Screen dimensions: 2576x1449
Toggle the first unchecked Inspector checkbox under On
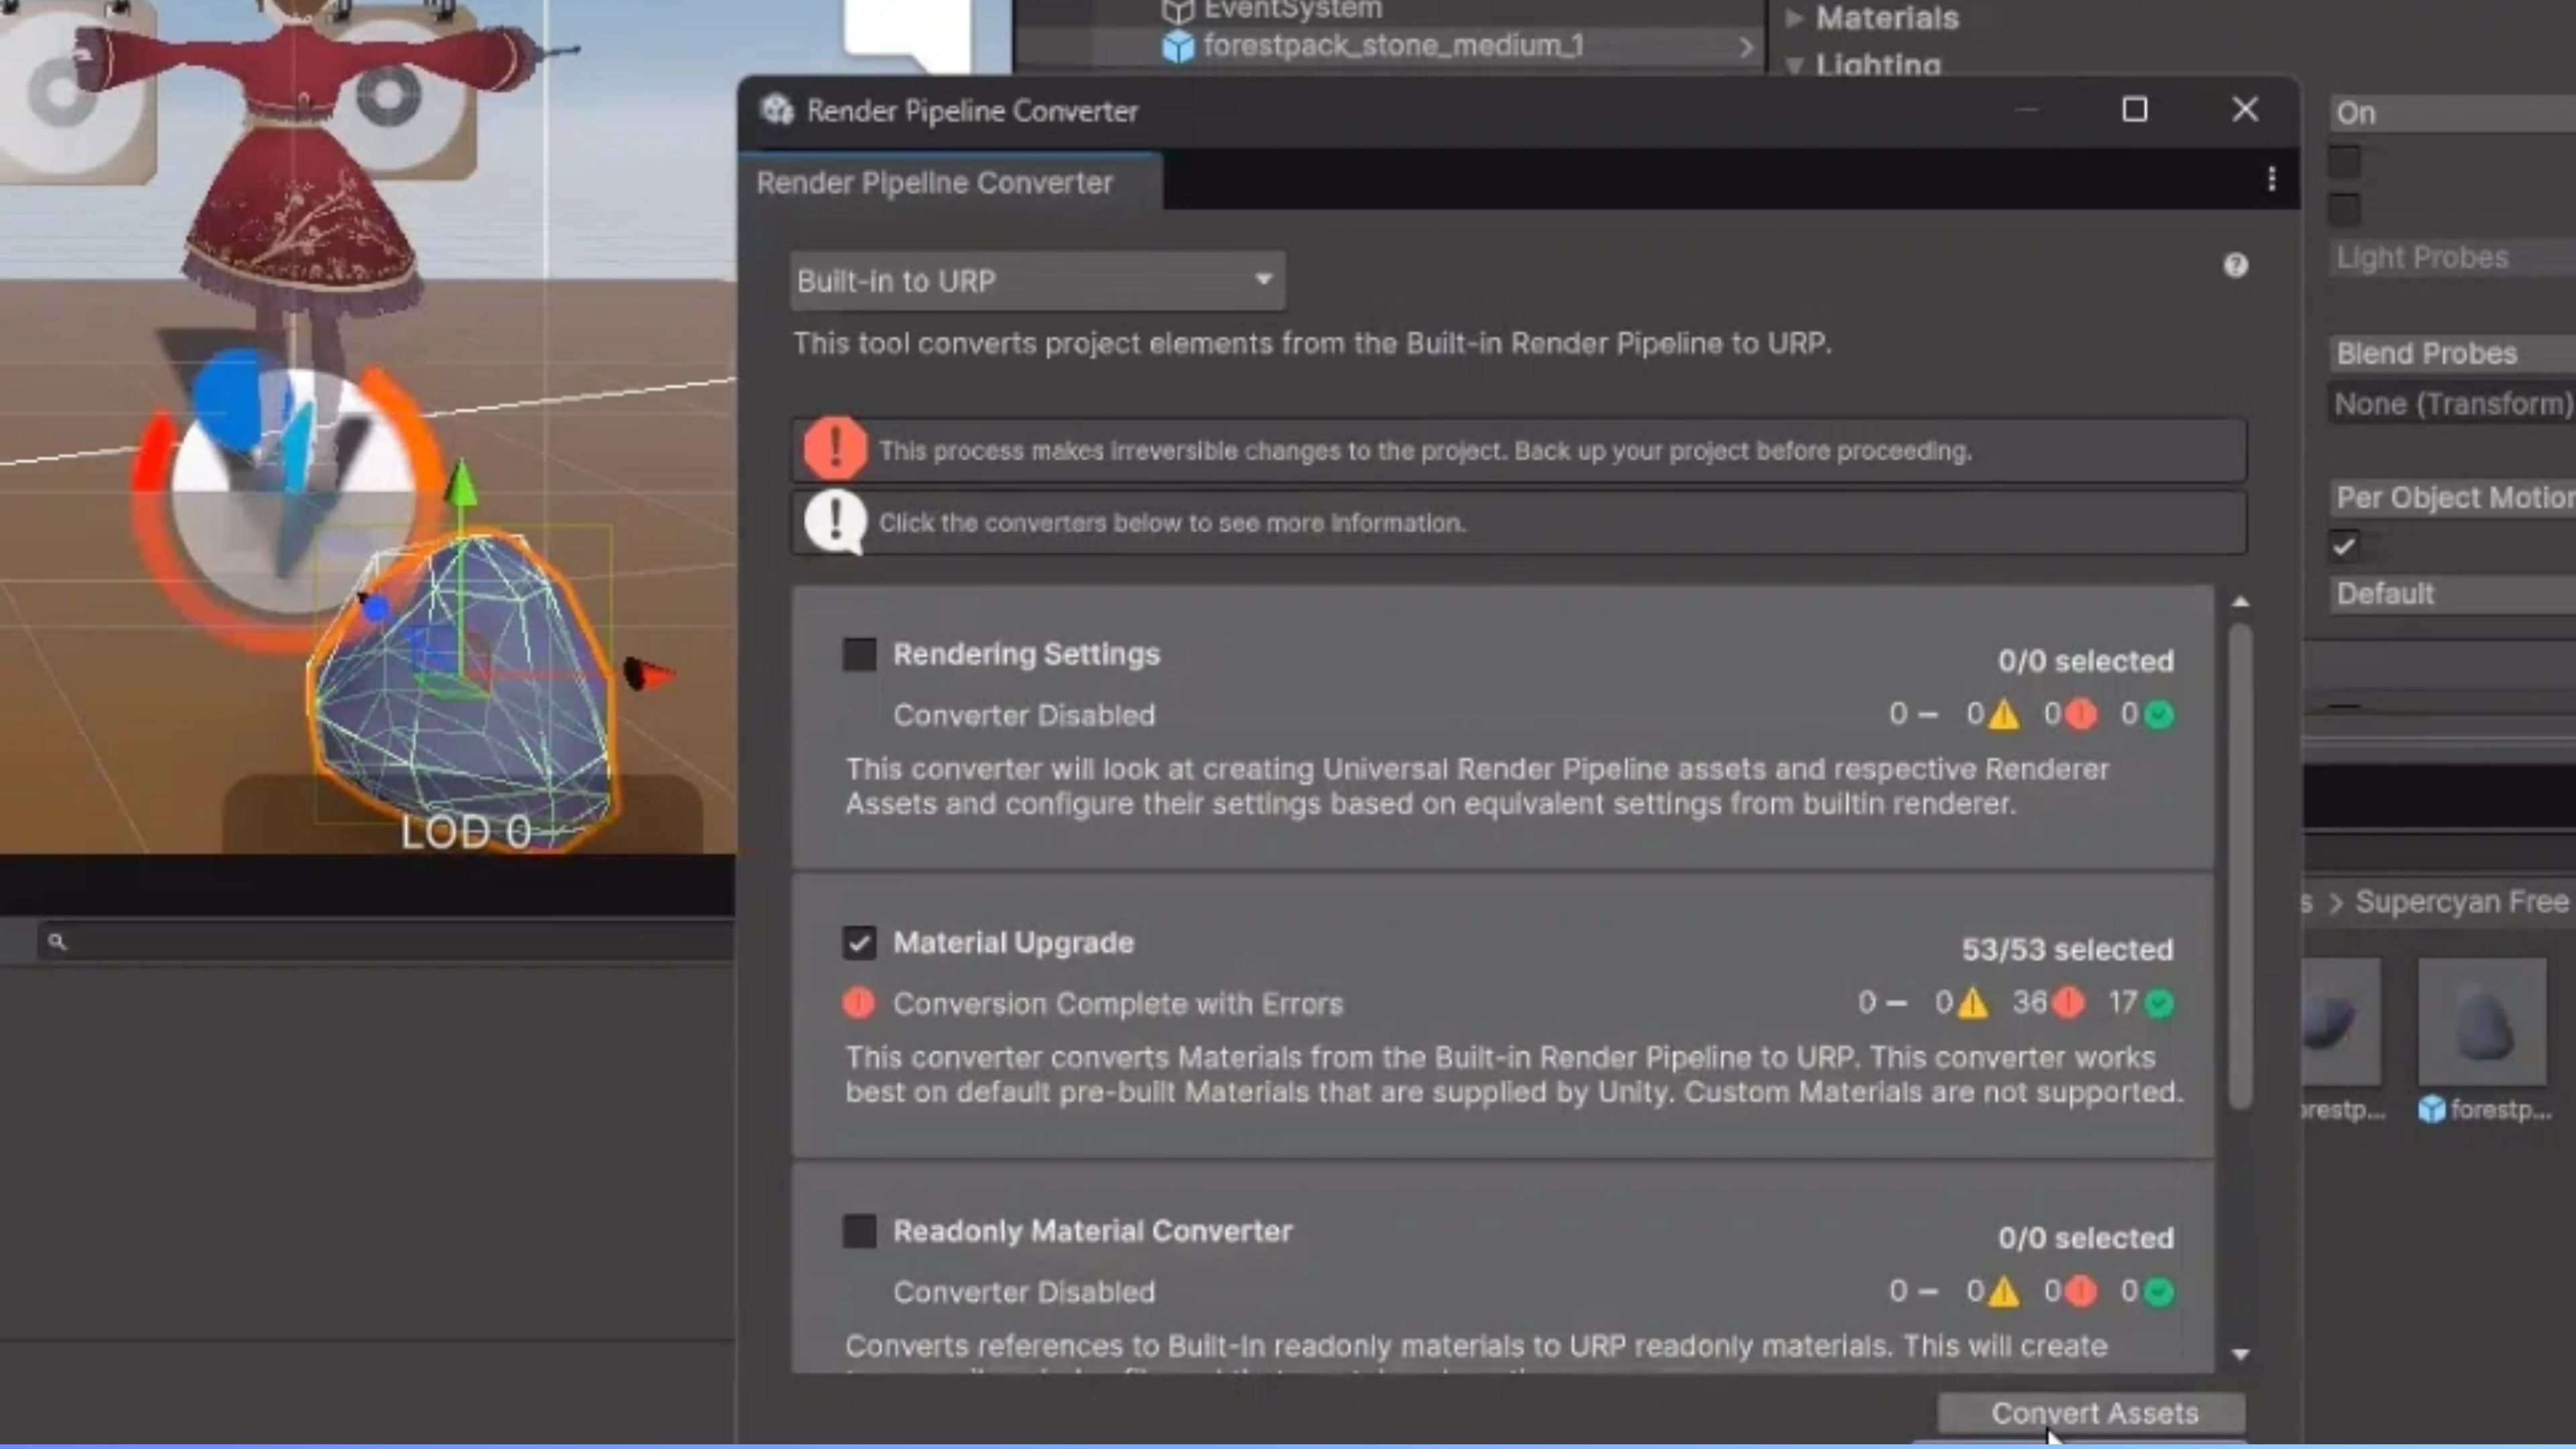2344,161
